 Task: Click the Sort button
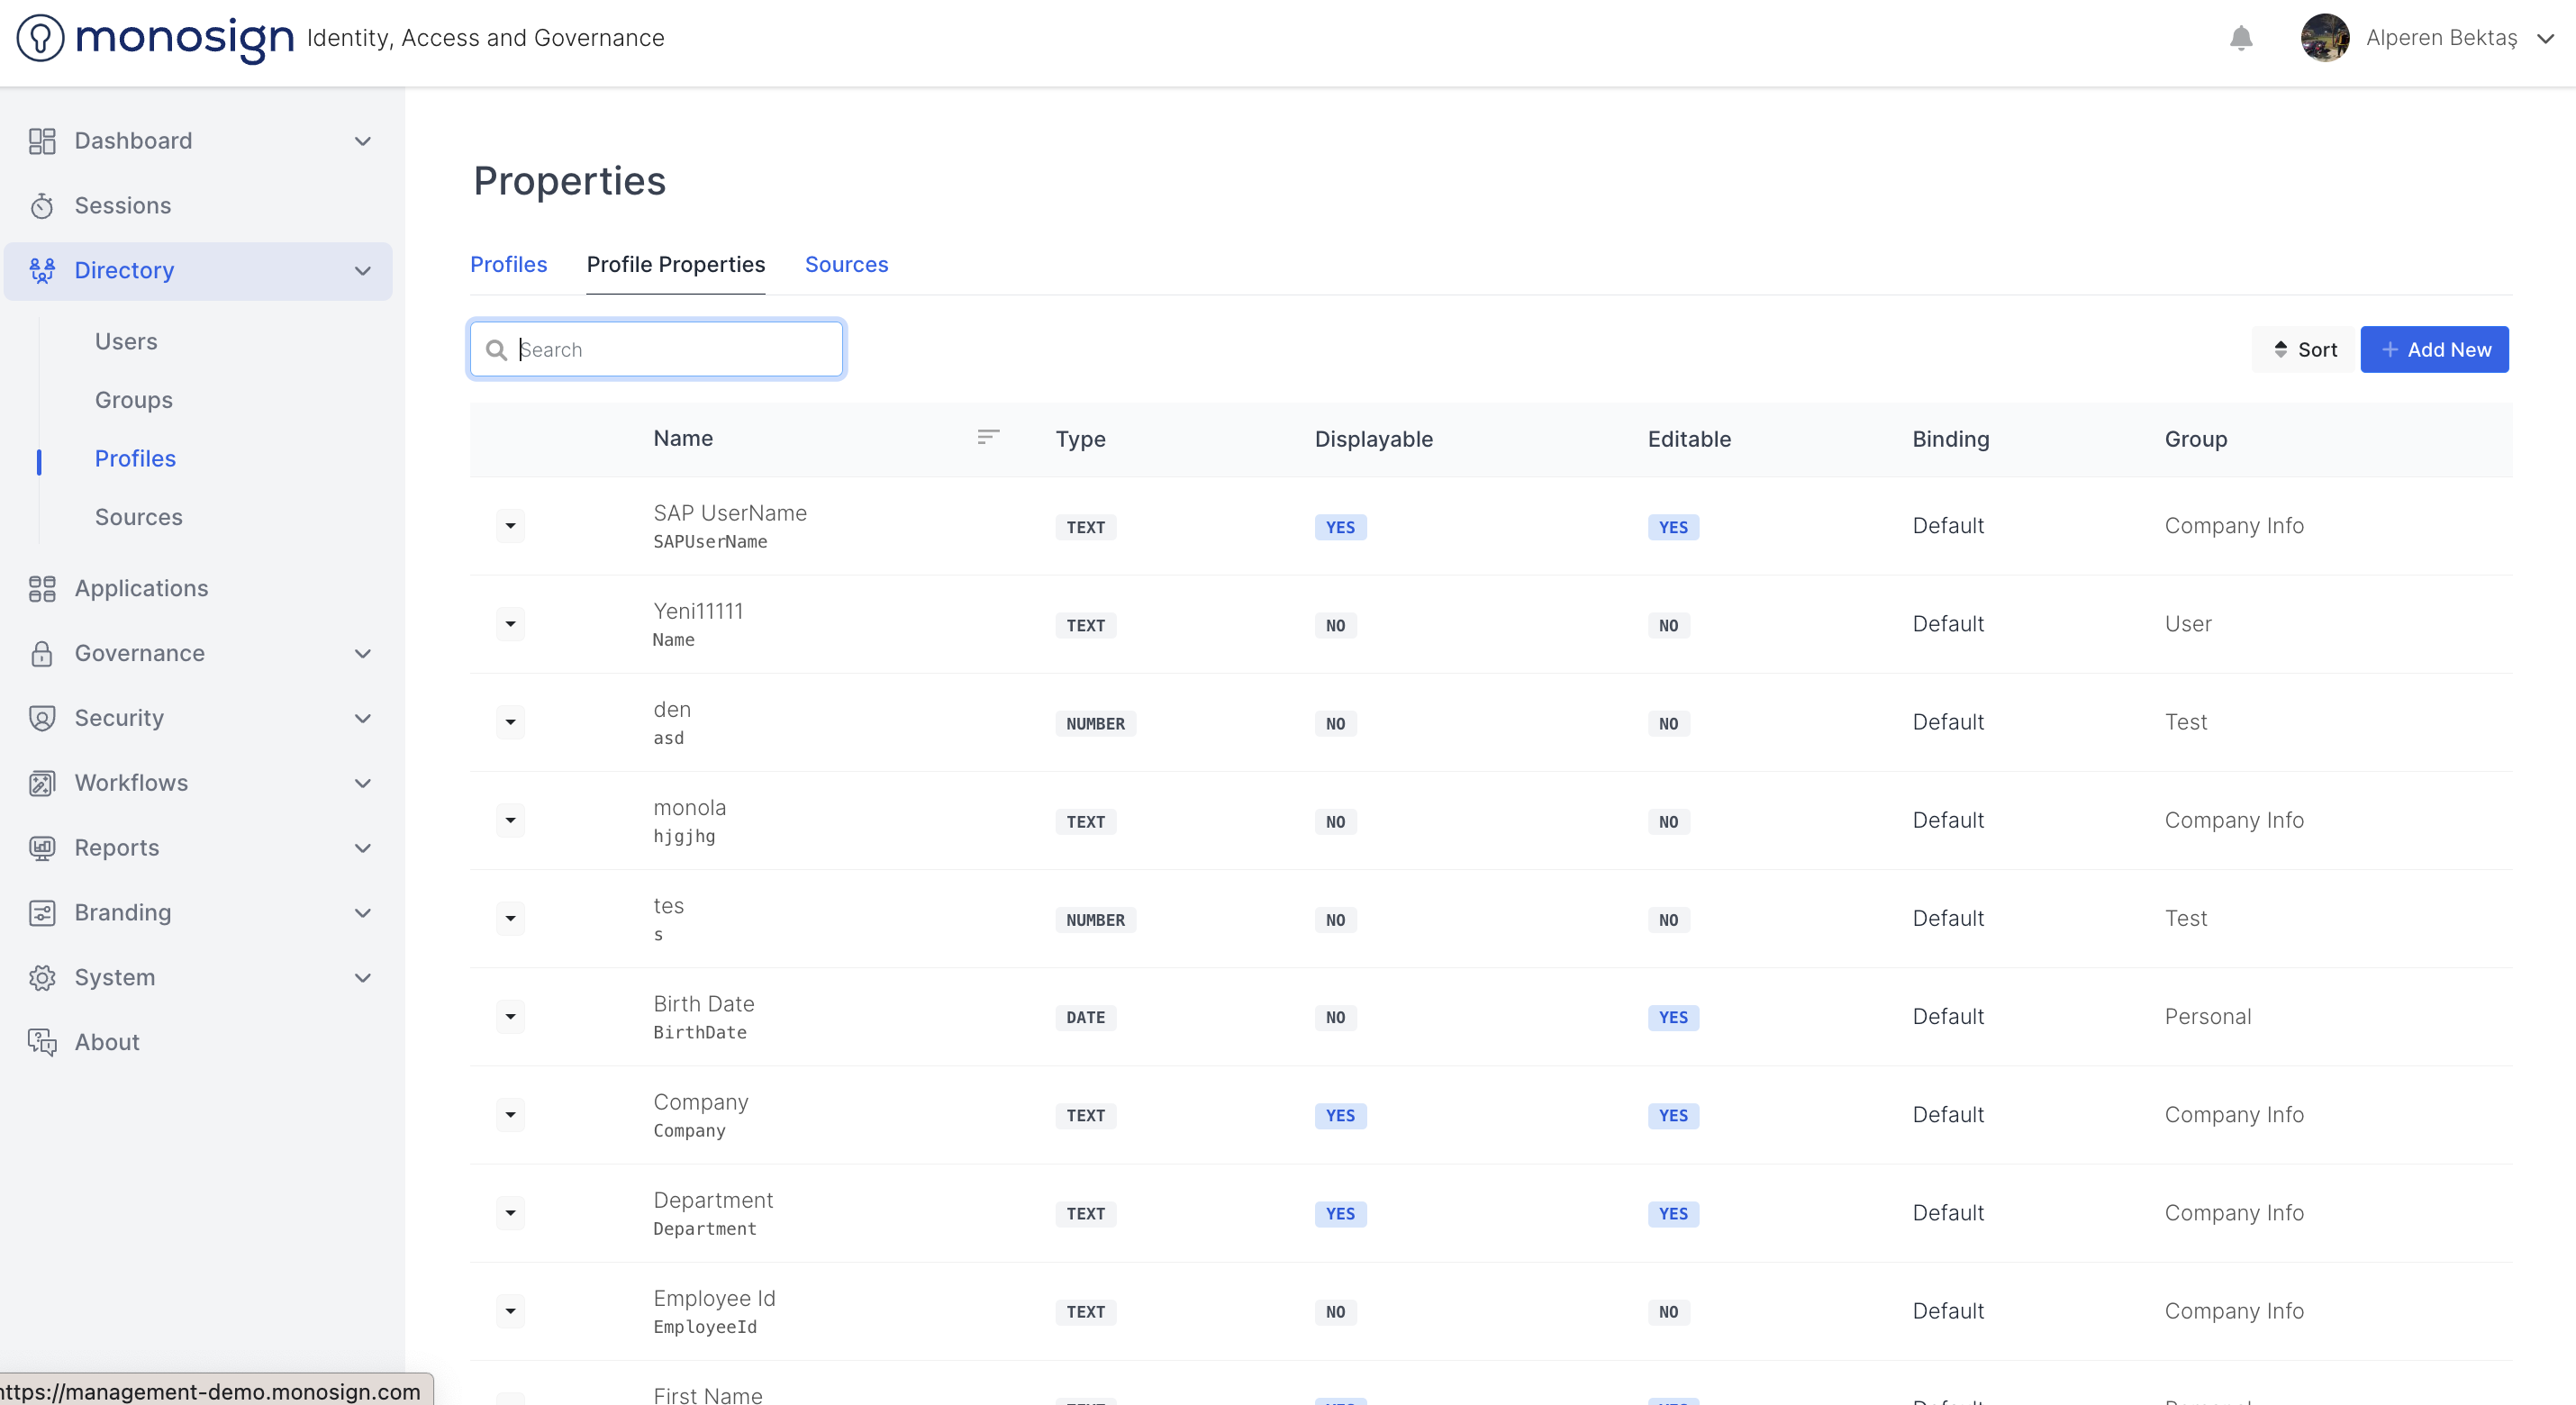(2304, 349)
